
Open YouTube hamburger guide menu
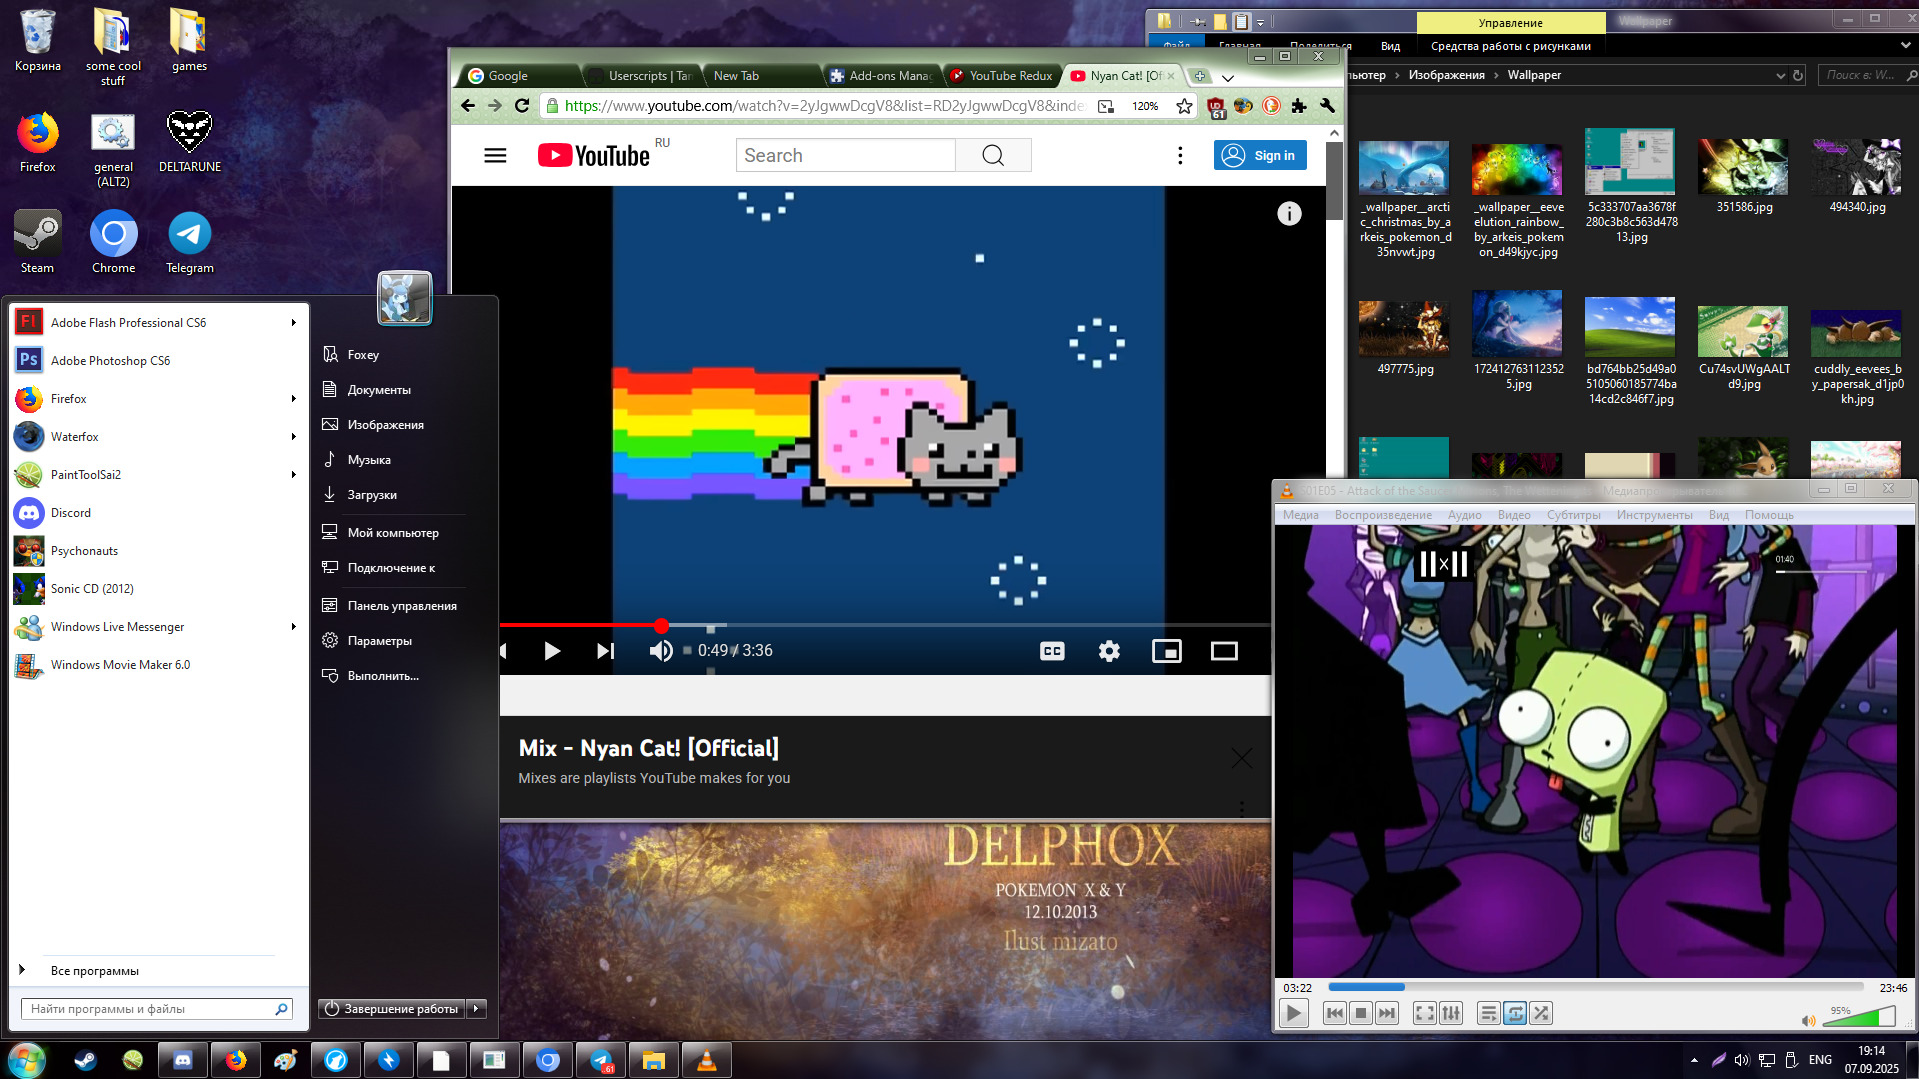[x=495, y=156]
